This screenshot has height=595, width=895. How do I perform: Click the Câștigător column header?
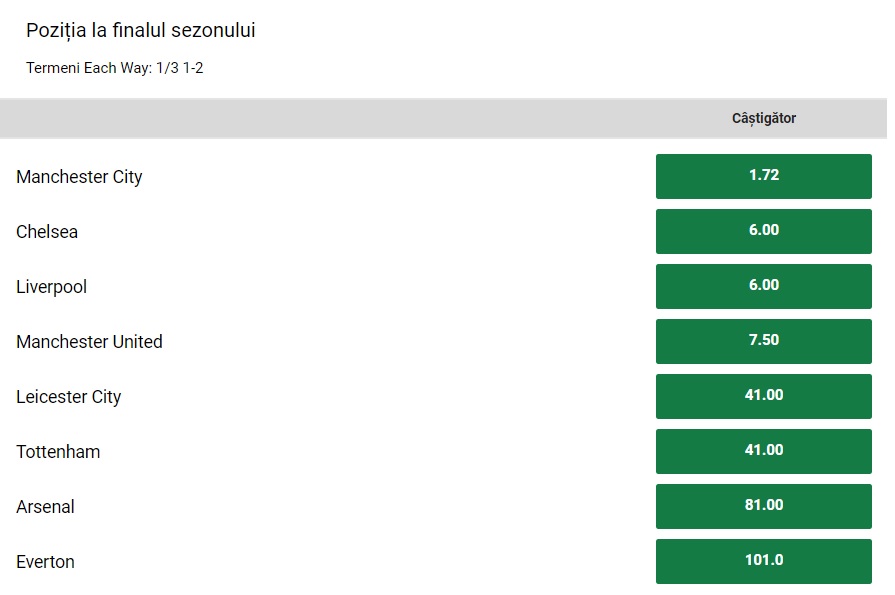tap(763, 118)
